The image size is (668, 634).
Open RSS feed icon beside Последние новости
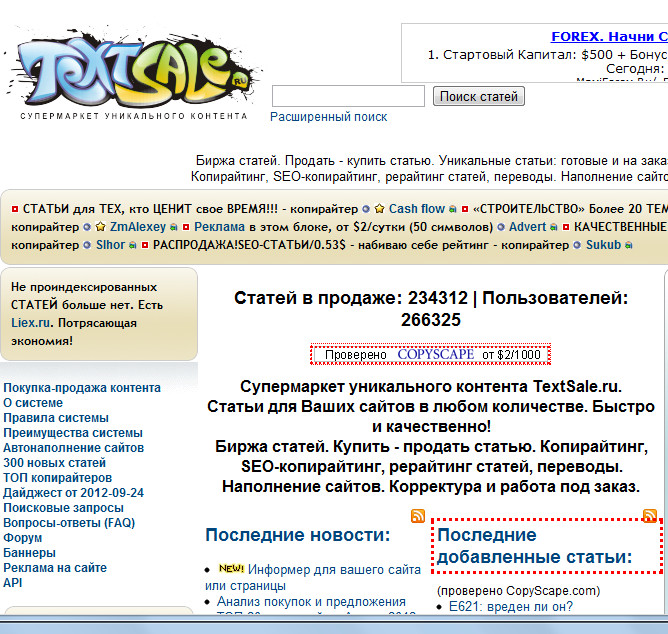[418, 516]
